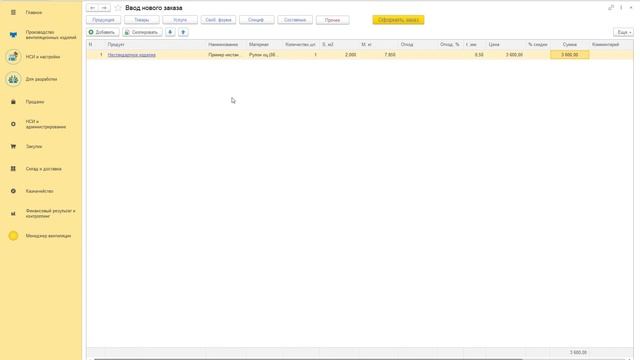Screen dimensions: 640x360
Task: Click the Отход column header
Action: (418, 44)
